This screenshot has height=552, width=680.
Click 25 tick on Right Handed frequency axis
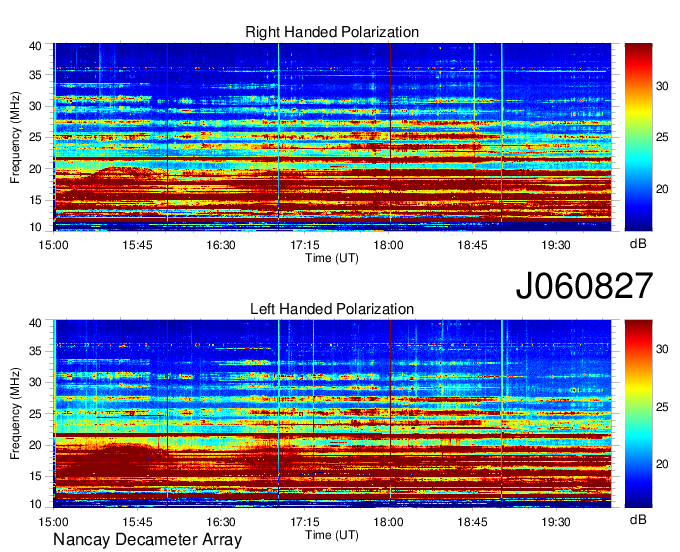(x=35, y=137)
